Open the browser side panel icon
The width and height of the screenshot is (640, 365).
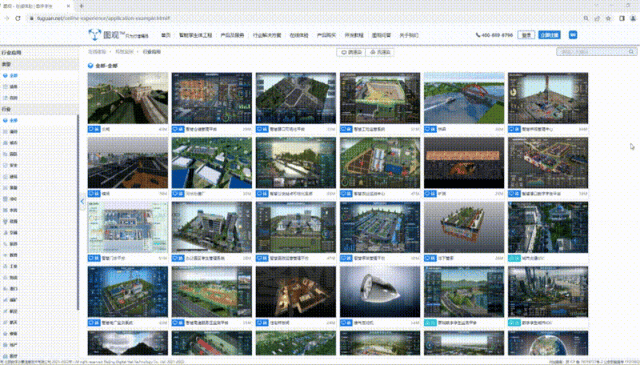(x=622, y=18)
